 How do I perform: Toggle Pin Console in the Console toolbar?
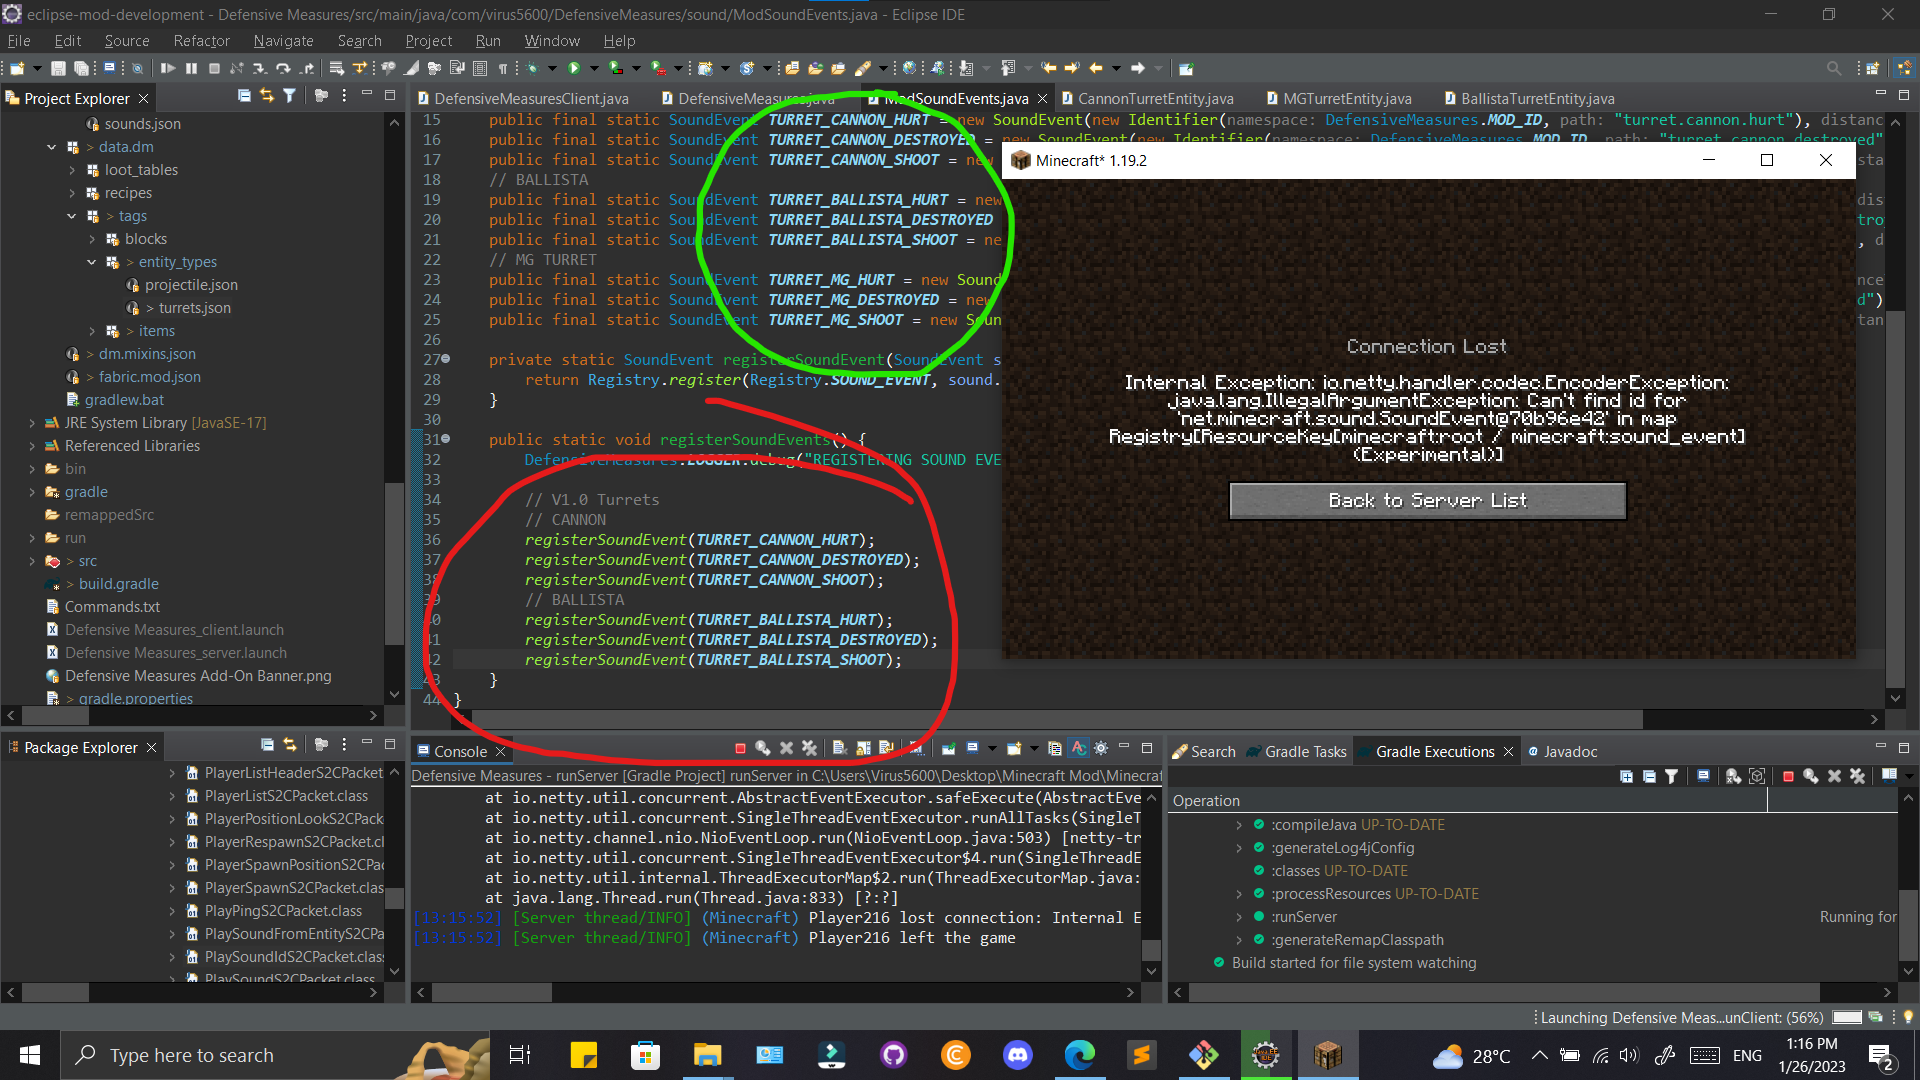tap(948, 748)
